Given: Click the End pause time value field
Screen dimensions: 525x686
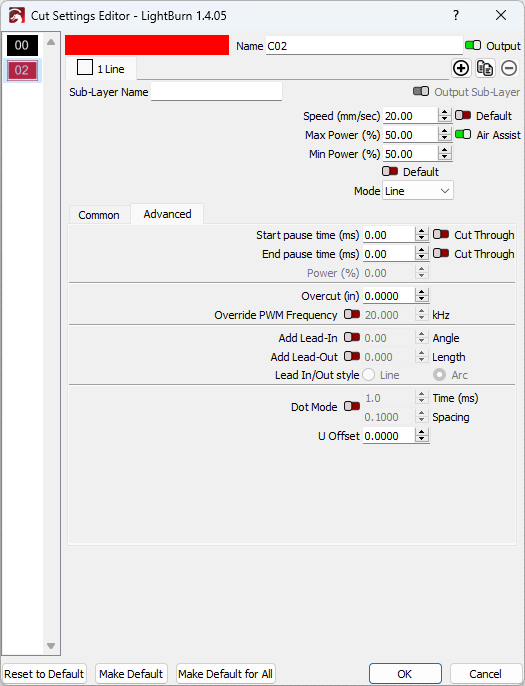Looking at the screenshot, I should click(x=388, y=254).
